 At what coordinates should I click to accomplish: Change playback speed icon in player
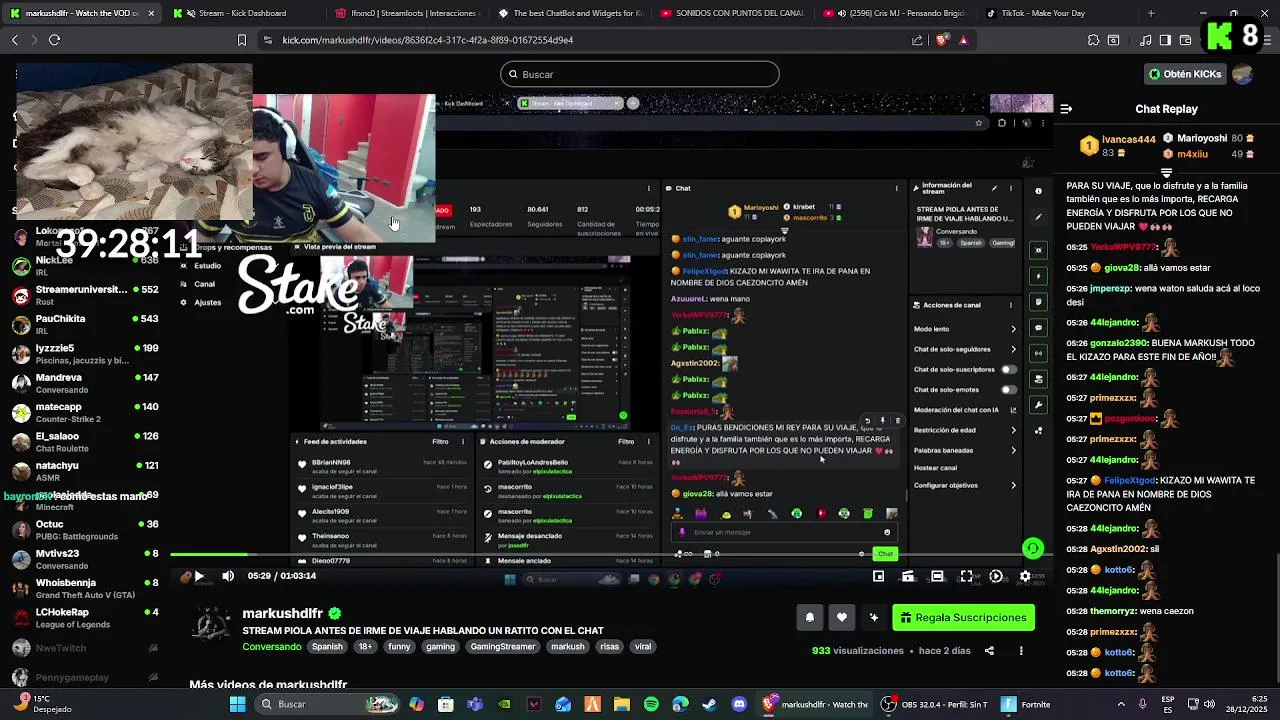point(996,576)
